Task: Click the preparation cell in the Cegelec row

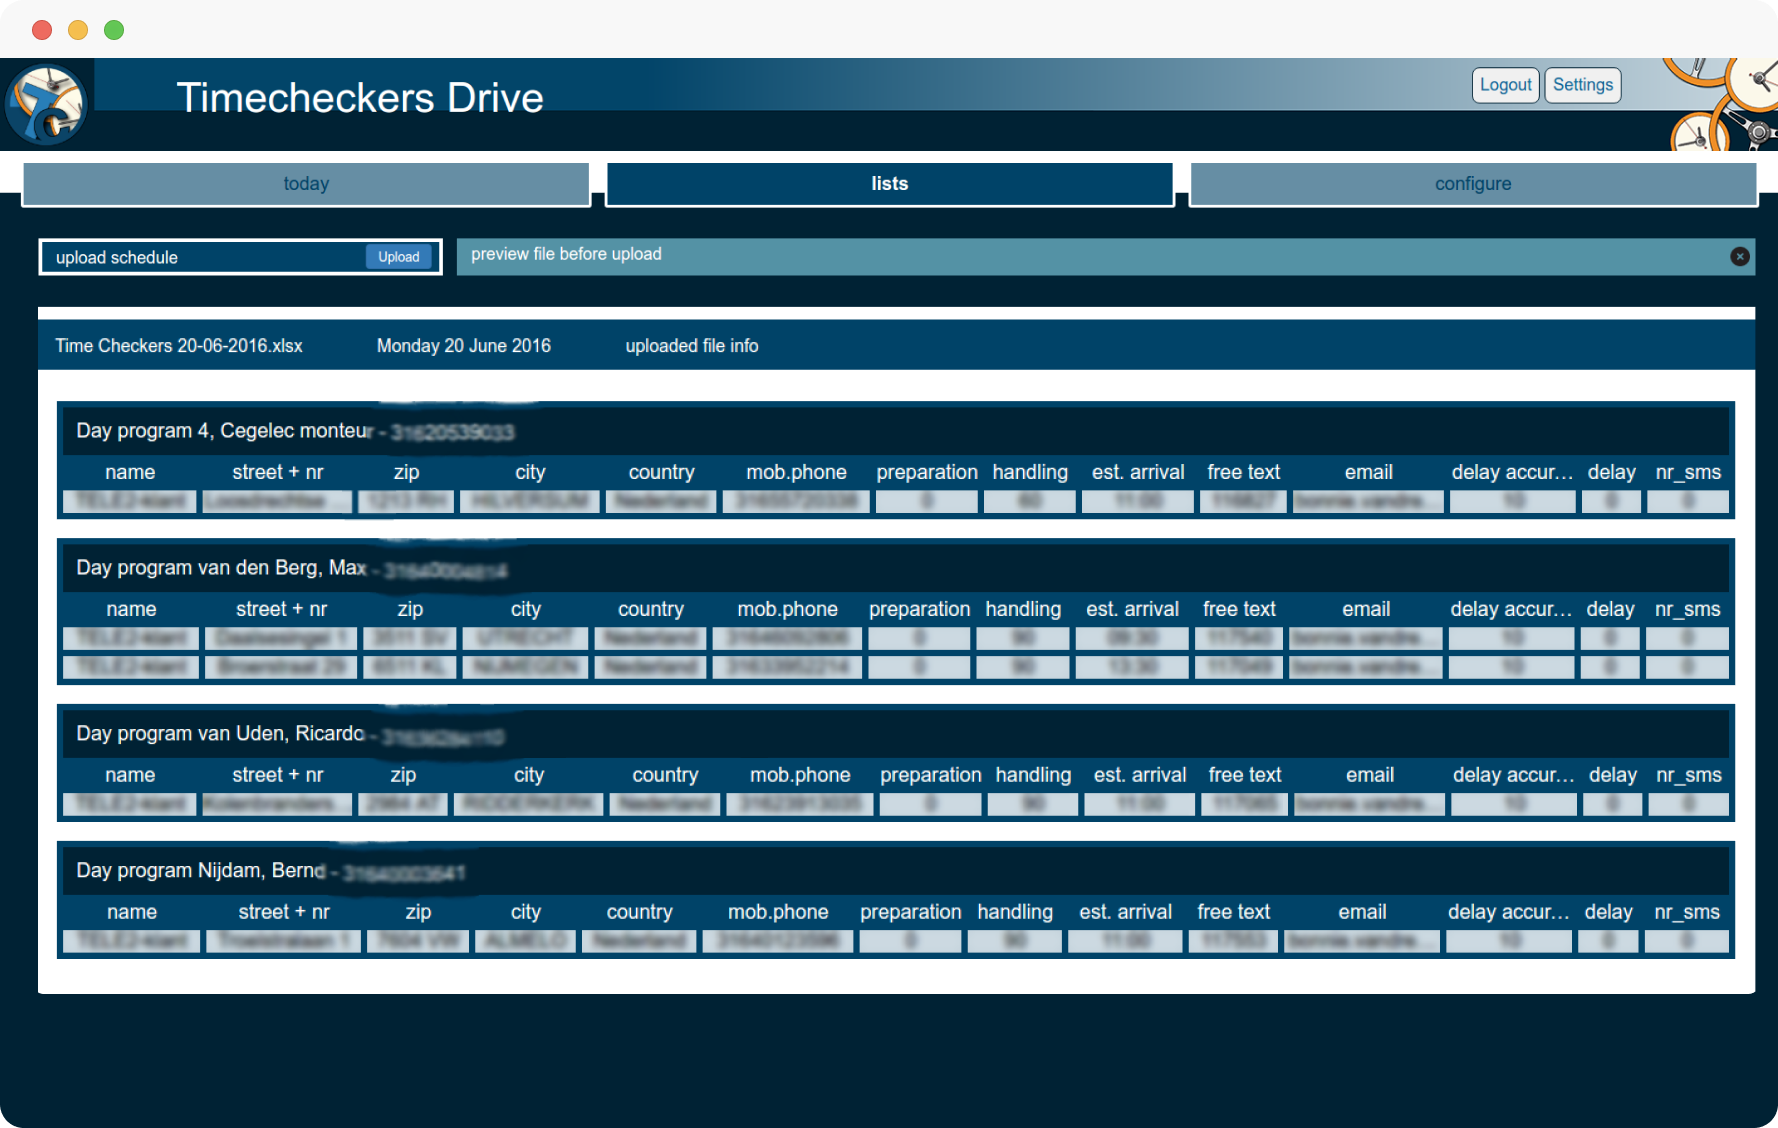Action: pos(925,501)
